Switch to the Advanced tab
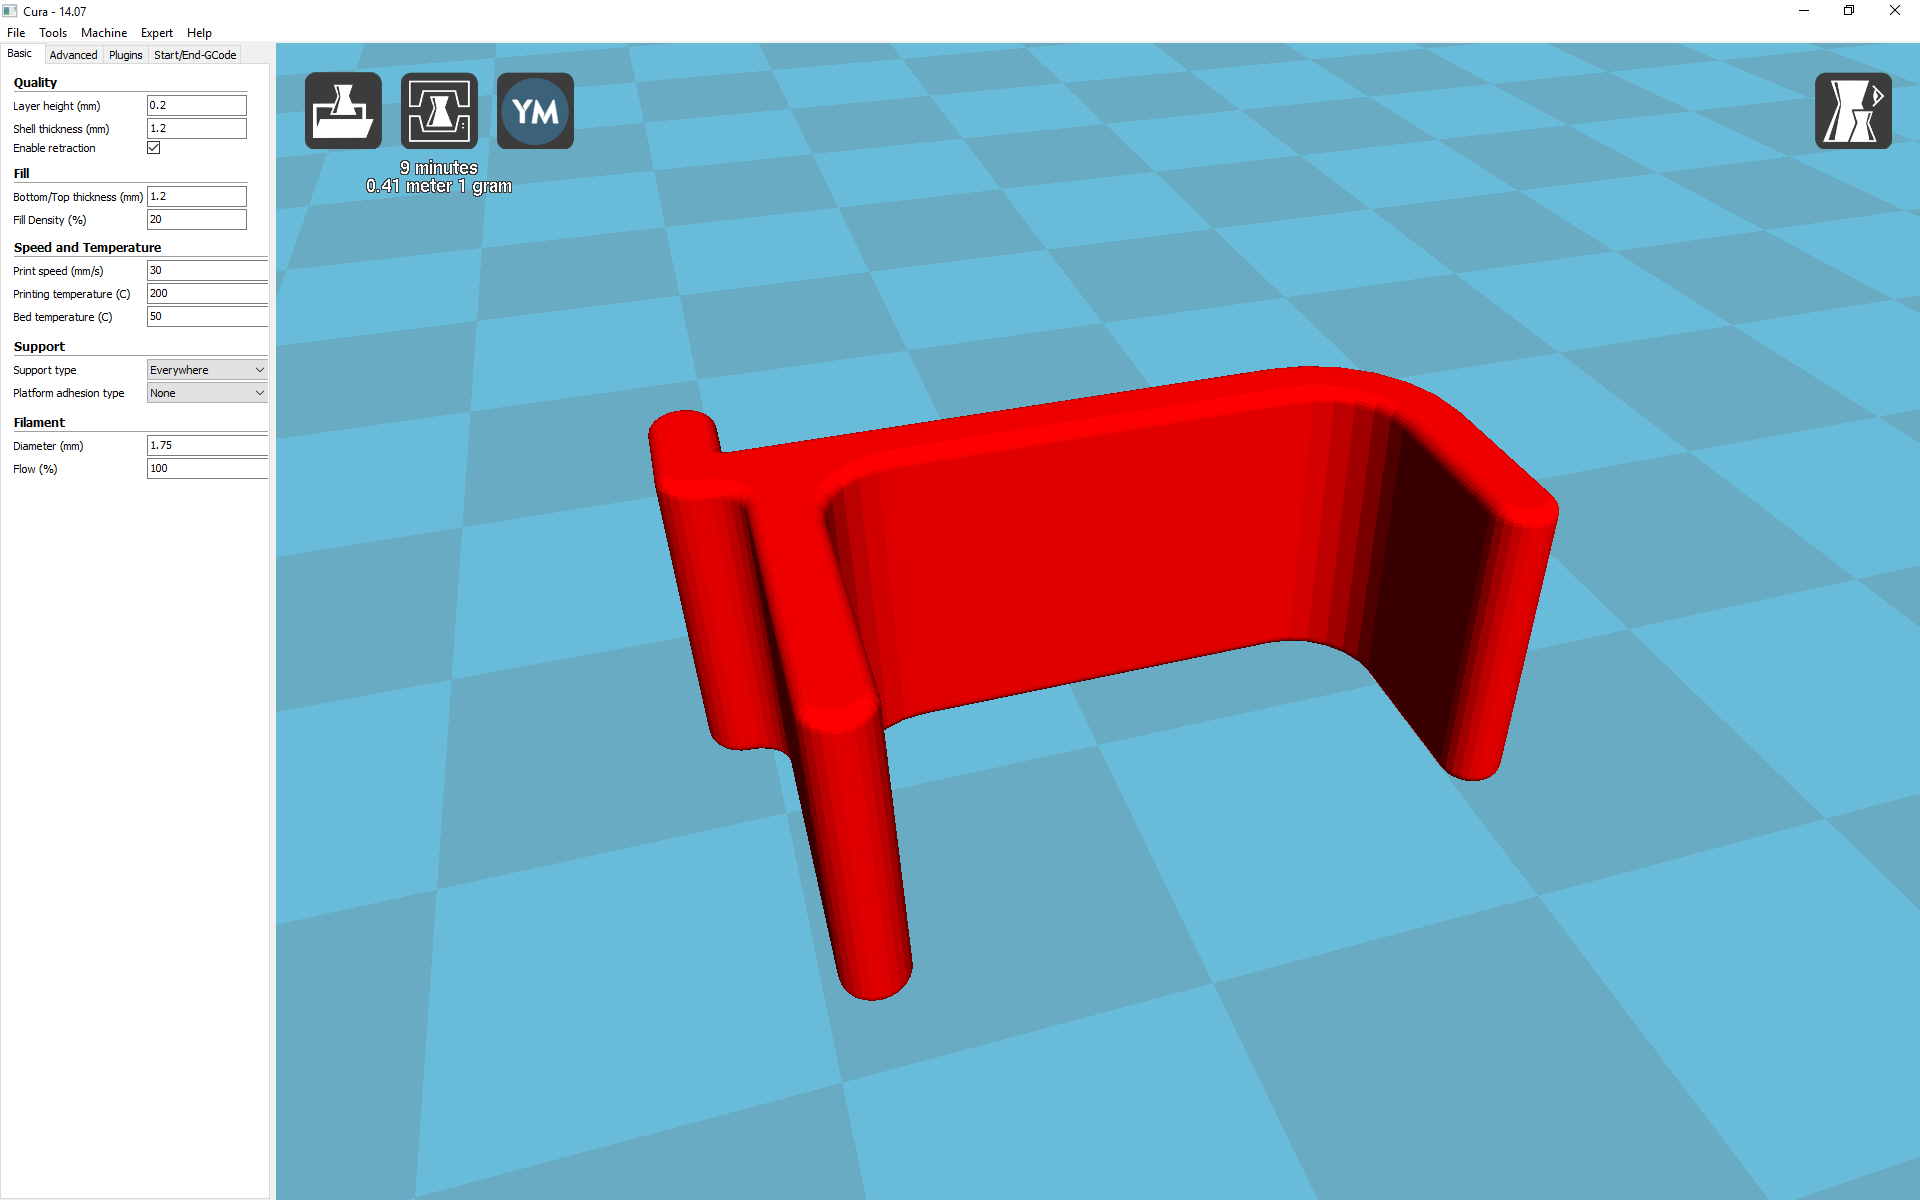The image size is (1920, 1200). [x=73, y=55]
